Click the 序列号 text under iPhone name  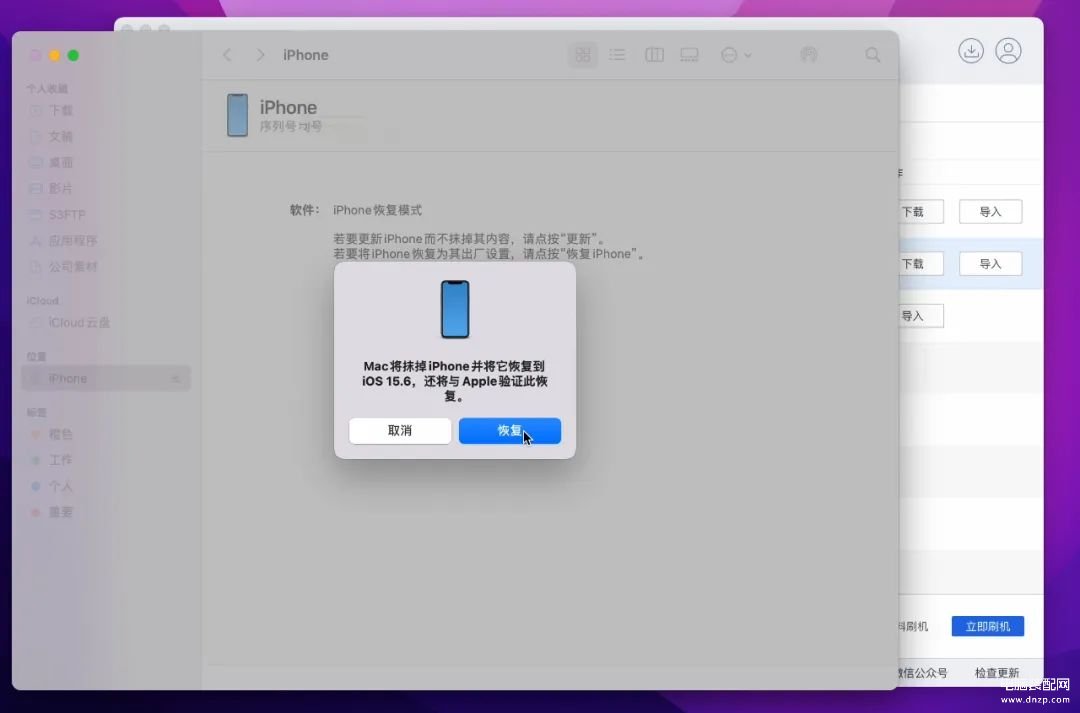291,126
